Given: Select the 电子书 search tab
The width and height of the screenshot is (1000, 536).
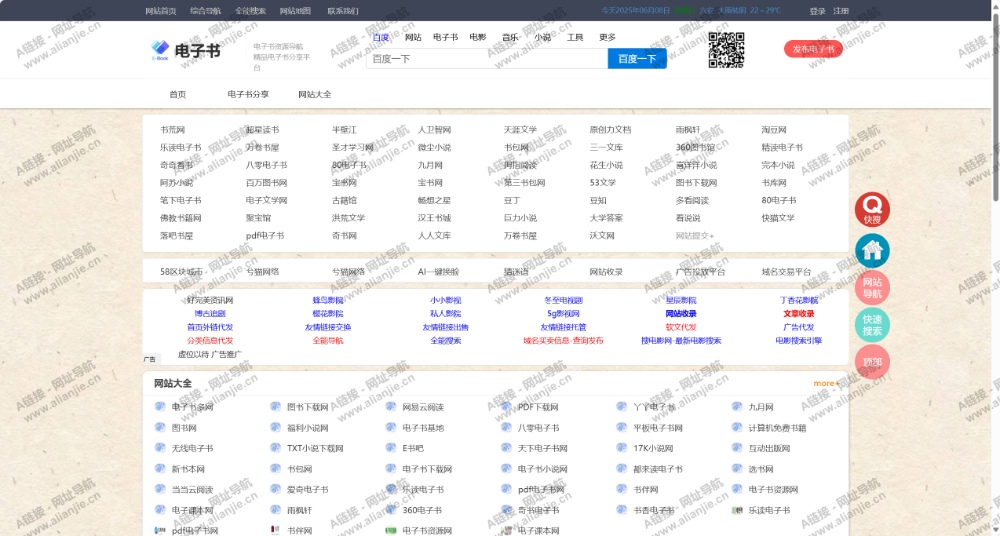Looking at the screenshot, I should point(445,37).
